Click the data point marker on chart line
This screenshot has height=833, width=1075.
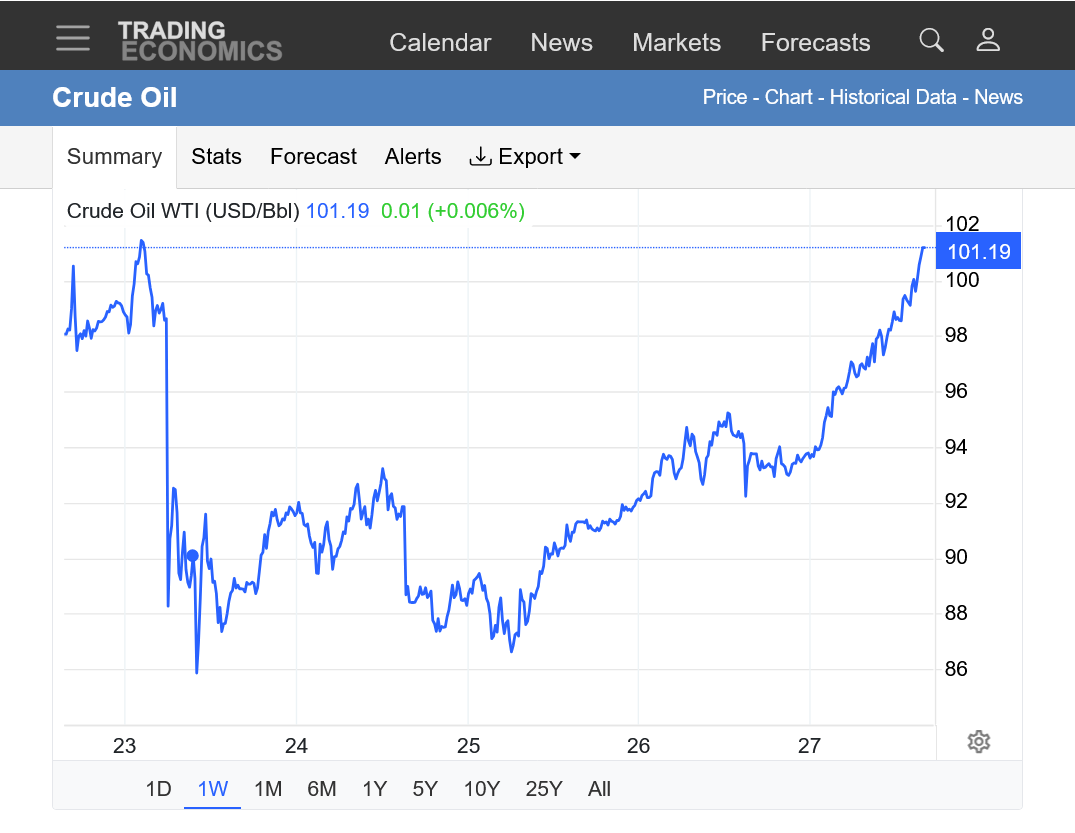[x=193, y=556]
